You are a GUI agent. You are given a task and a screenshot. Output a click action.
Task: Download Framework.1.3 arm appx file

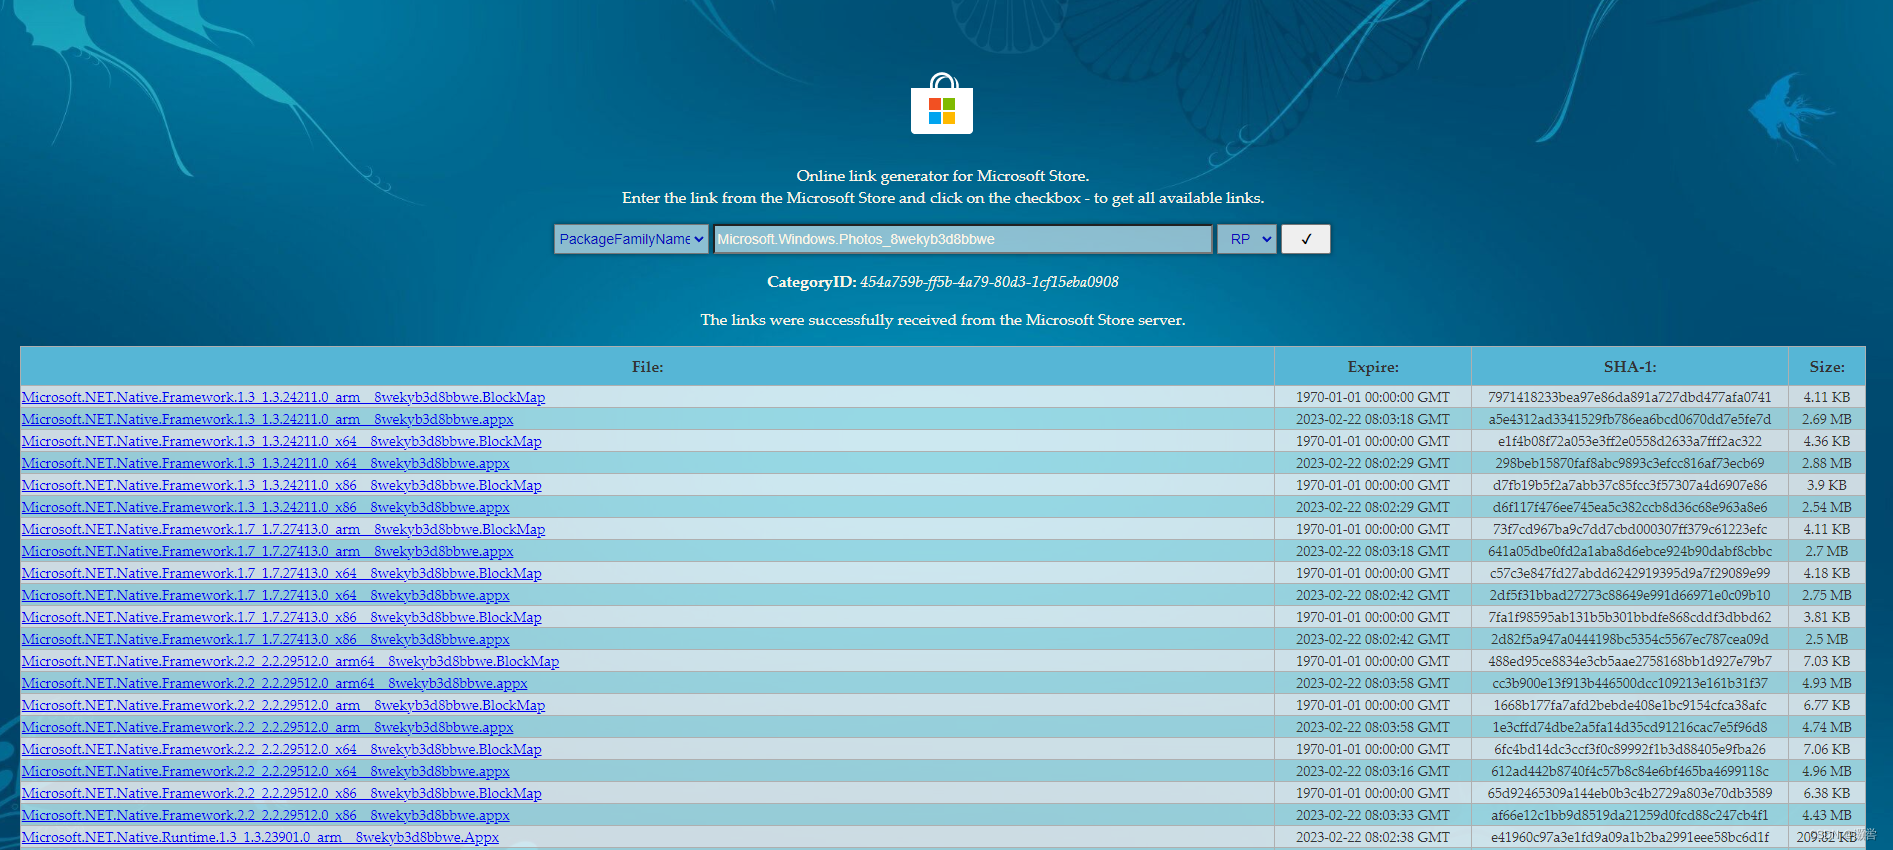(x=267, y=419)
